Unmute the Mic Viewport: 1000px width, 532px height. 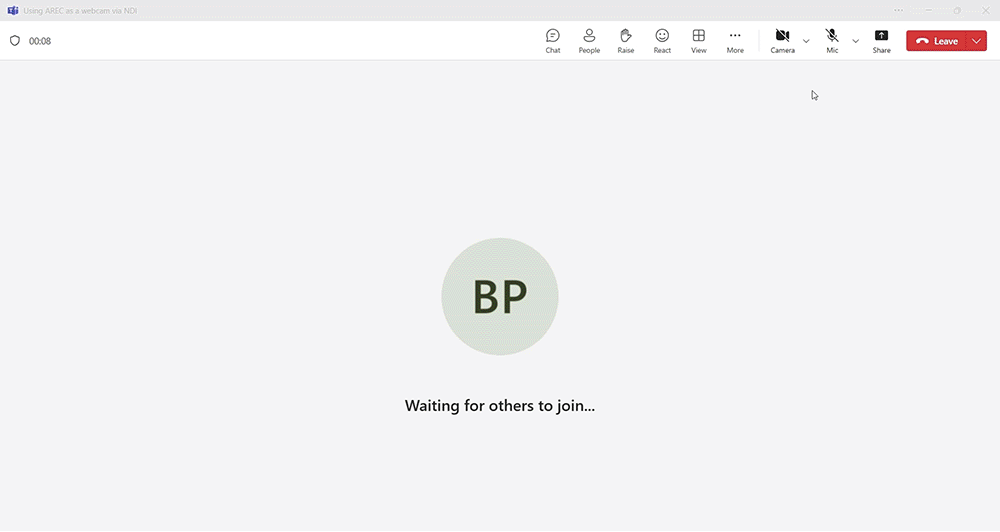[x=832, y=40]
